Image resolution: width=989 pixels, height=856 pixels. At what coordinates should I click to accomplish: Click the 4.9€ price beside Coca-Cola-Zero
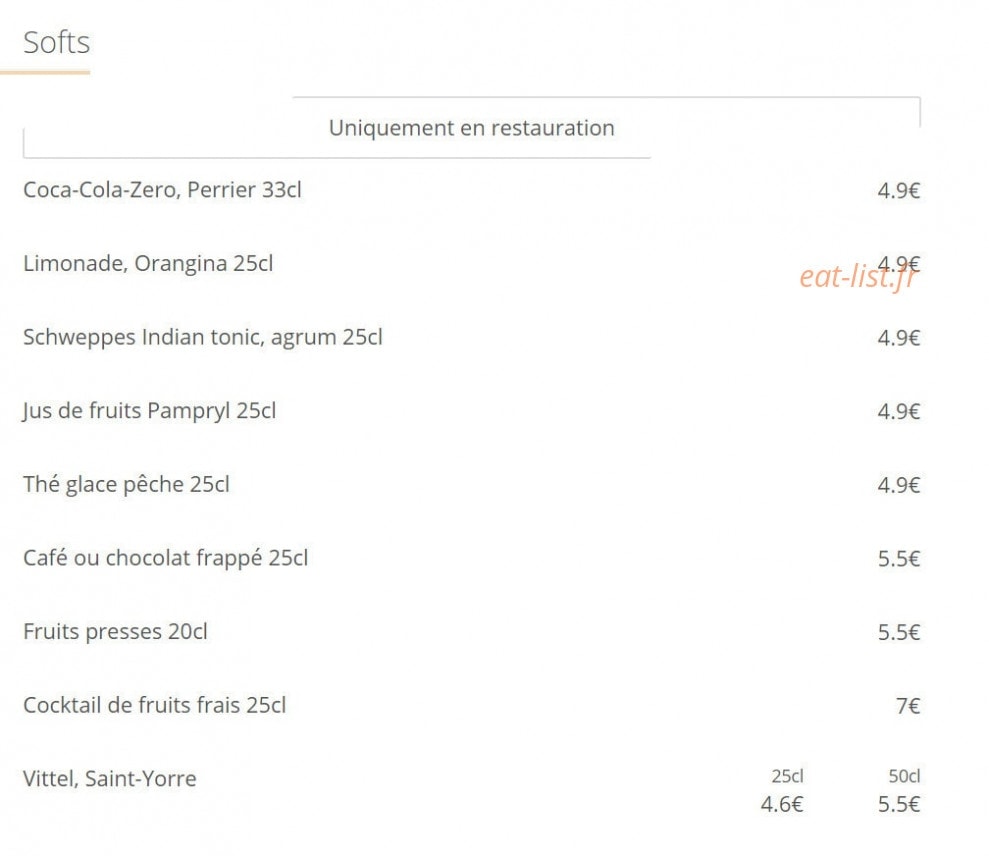[899, 191]
